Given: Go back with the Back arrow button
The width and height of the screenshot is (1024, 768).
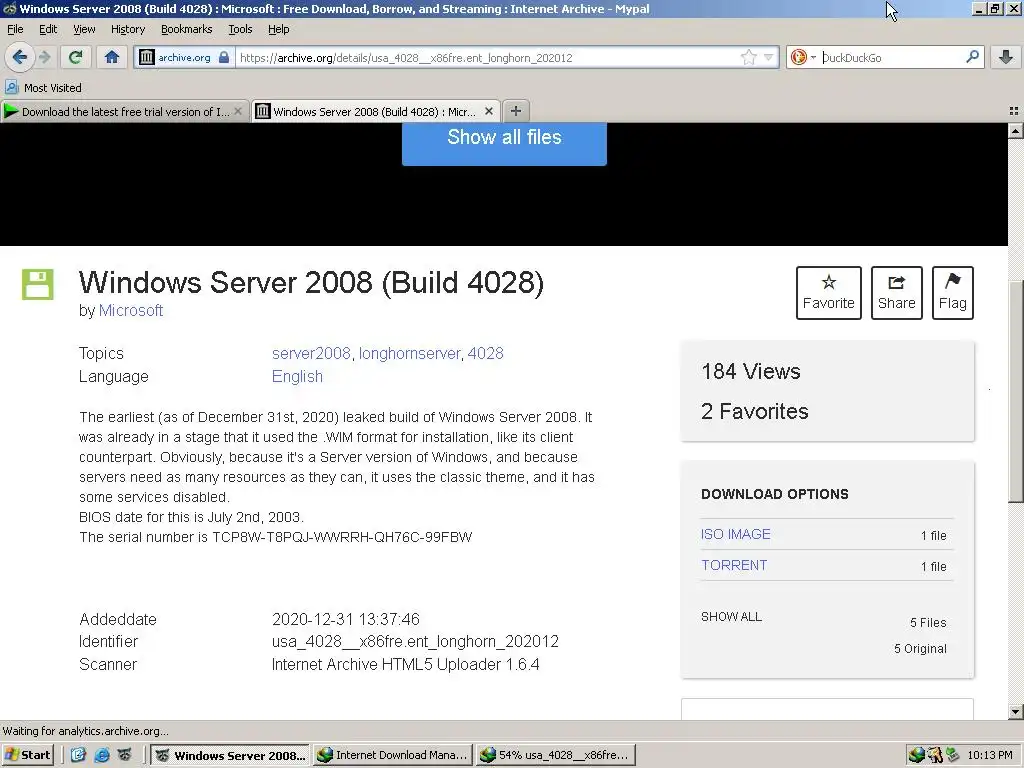Looking at the screenshot, I should click(20, 57).
